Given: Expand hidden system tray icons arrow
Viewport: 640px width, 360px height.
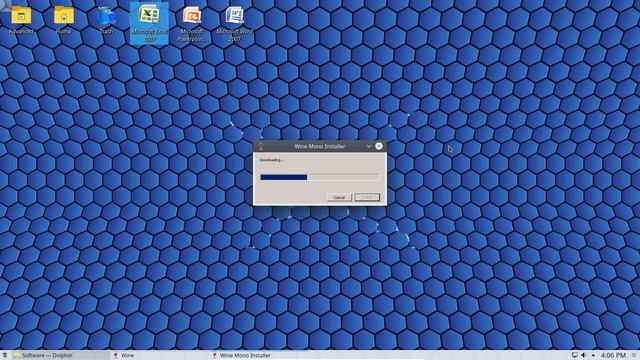Looking at the screenshot, I should (593, 355).
